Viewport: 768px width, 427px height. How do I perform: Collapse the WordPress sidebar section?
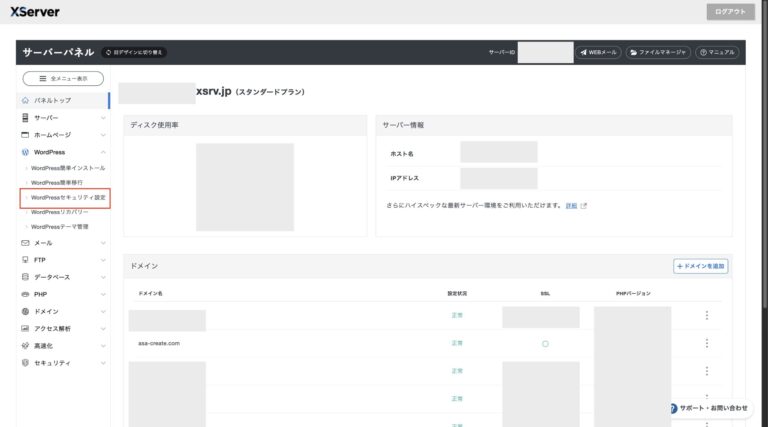103,152
